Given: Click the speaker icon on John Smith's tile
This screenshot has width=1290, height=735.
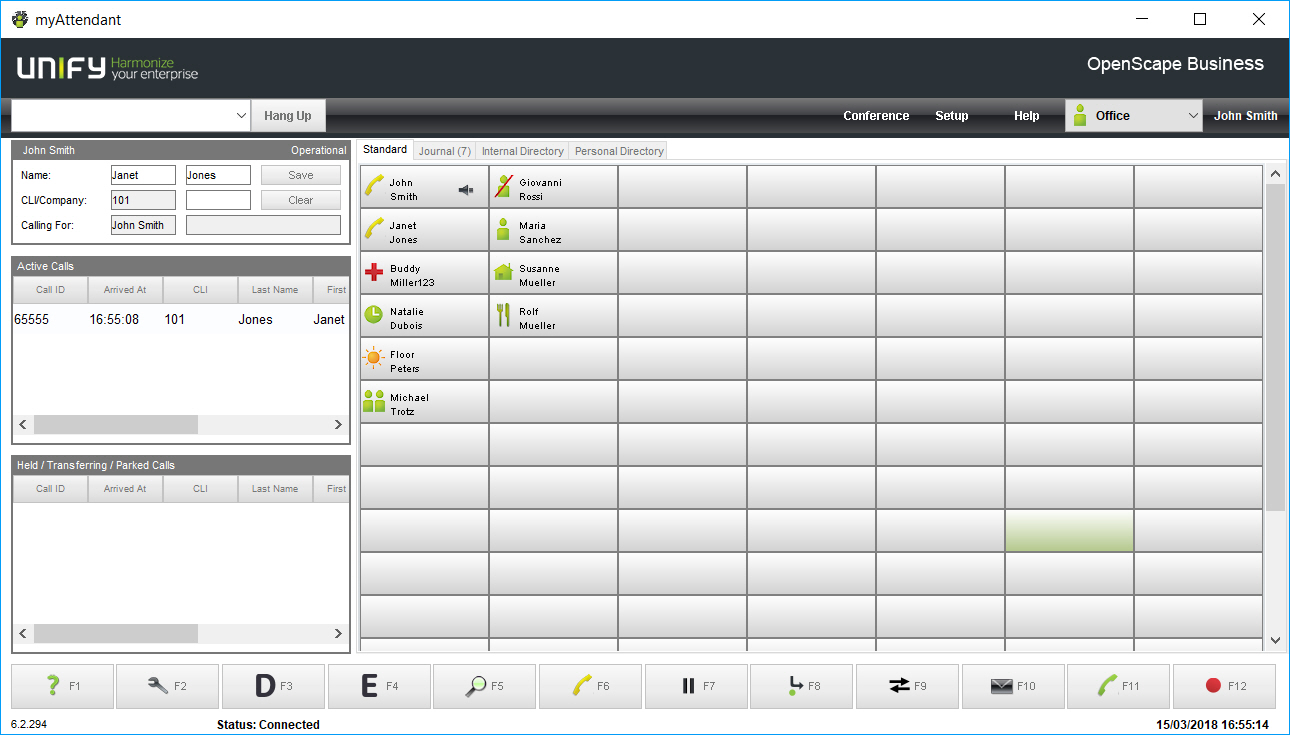Looking at the screenshot, I should (x=466, y=190).
